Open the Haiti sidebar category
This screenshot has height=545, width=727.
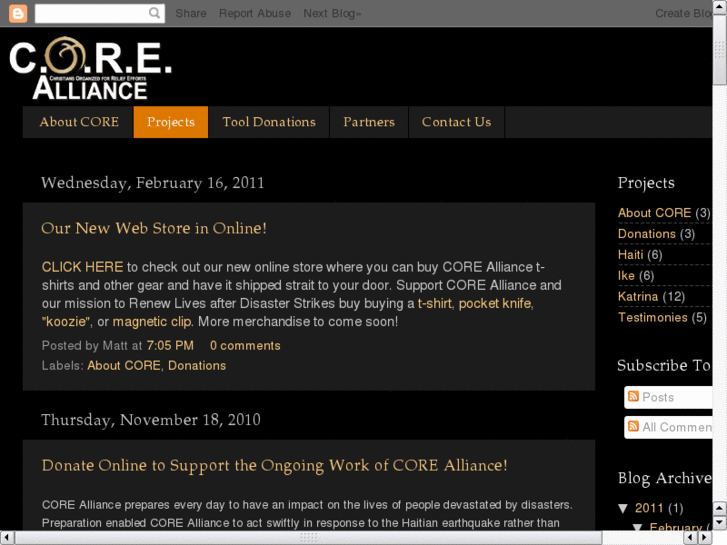click(x=631, y=255)
